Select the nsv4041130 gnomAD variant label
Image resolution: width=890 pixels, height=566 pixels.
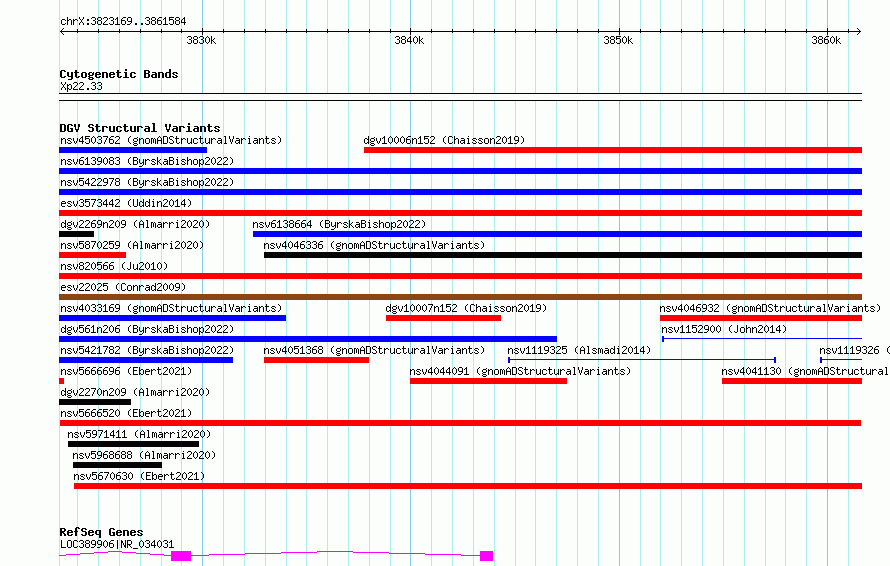805,371
